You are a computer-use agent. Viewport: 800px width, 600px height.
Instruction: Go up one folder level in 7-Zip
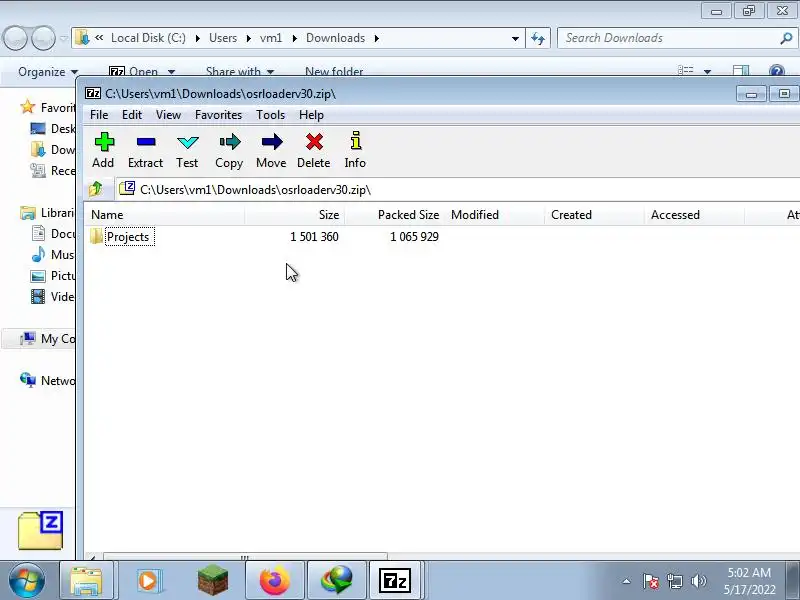pos(96,189)
